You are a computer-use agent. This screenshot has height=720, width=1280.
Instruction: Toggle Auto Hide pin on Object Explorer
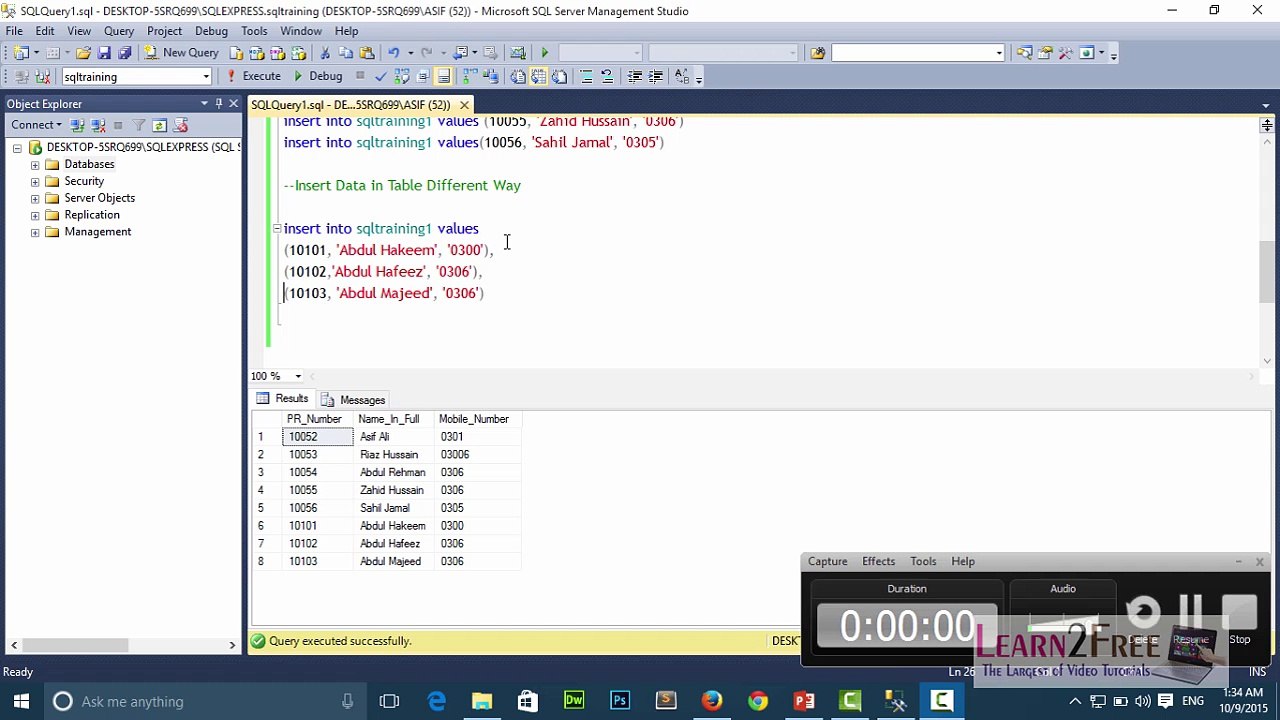pos(219,103)
